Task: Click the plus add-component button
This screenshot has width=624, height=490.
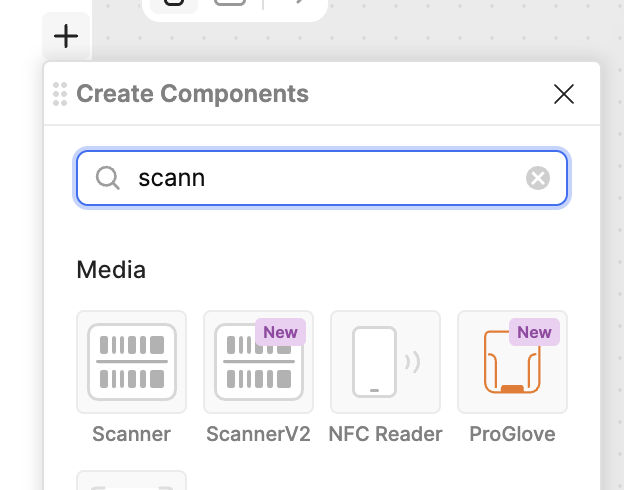Action: point(66,36)
